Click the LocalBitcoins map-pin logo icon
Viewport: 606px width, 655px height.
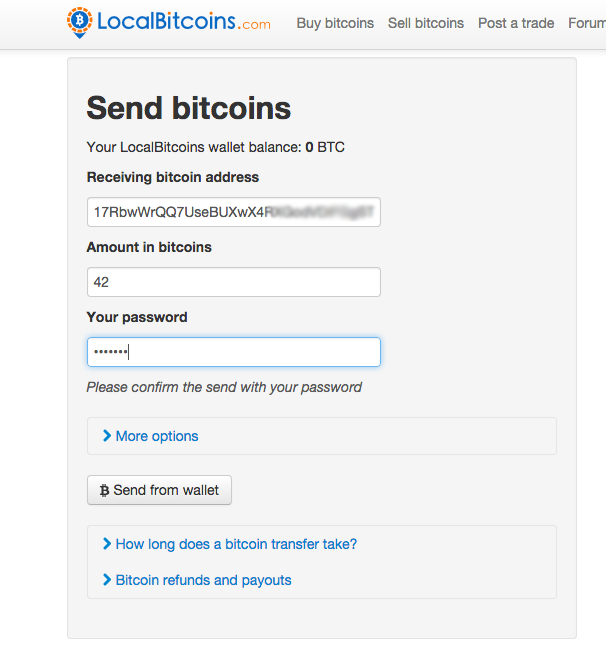click(80, 22)
